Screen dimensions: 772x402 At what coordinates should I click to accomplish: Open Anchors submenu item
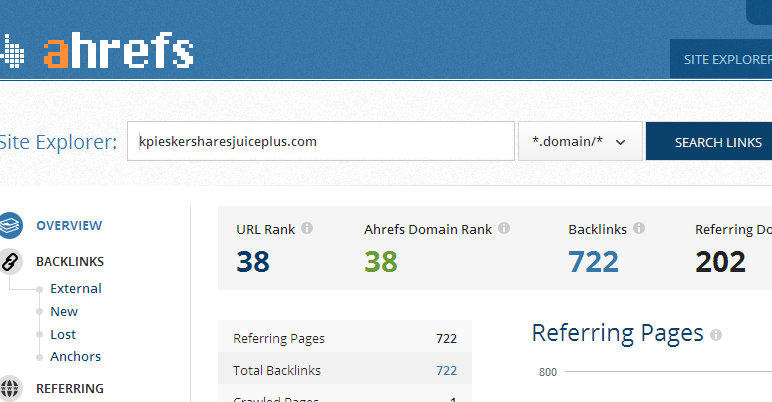pos(75,356)
